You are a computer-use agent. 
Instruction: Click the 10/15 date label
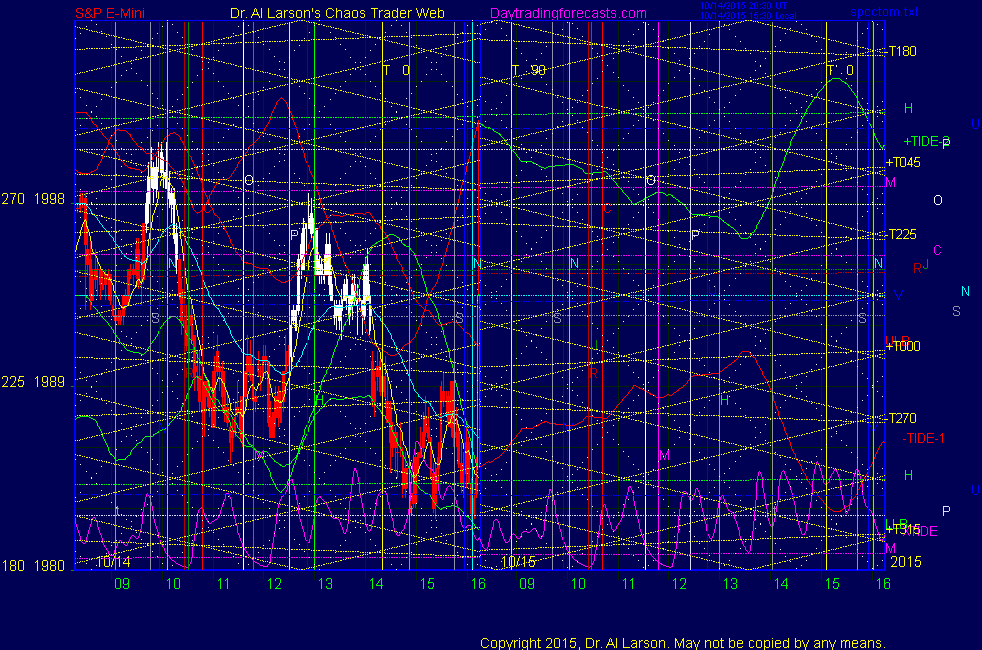518,562
